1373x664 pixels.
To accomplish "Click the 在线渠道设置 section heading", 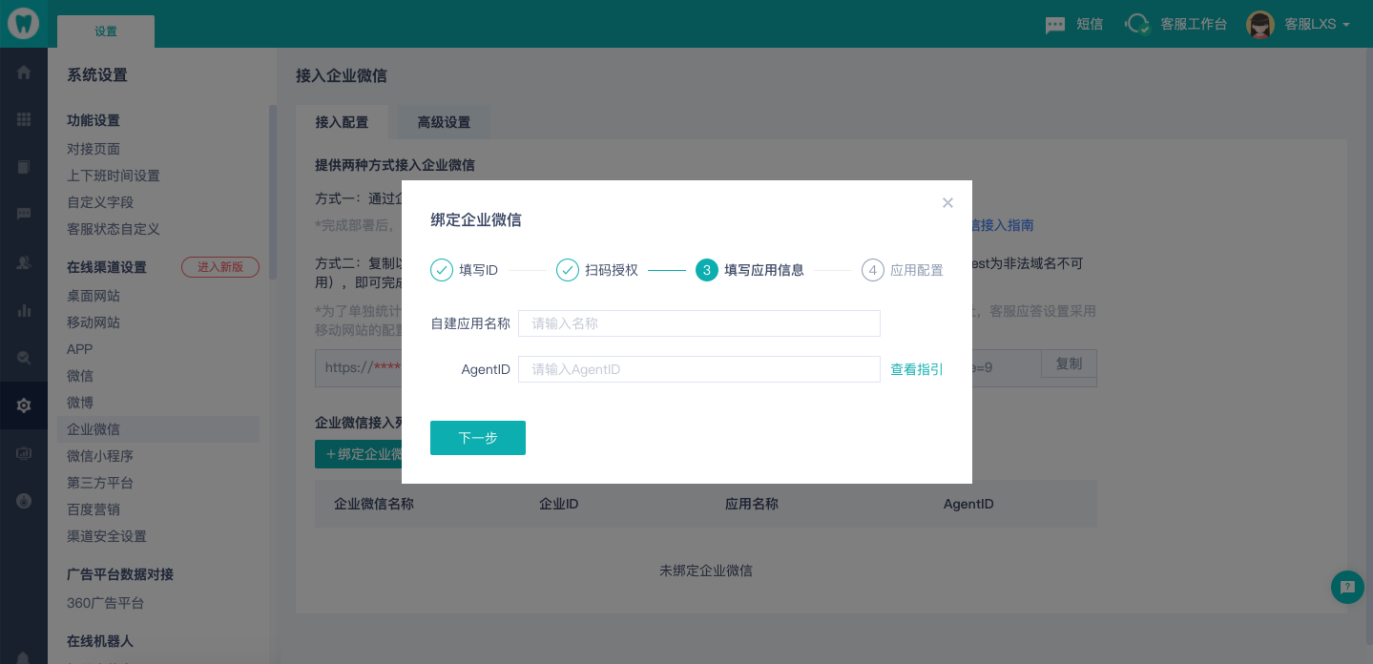I will [107, 267].
